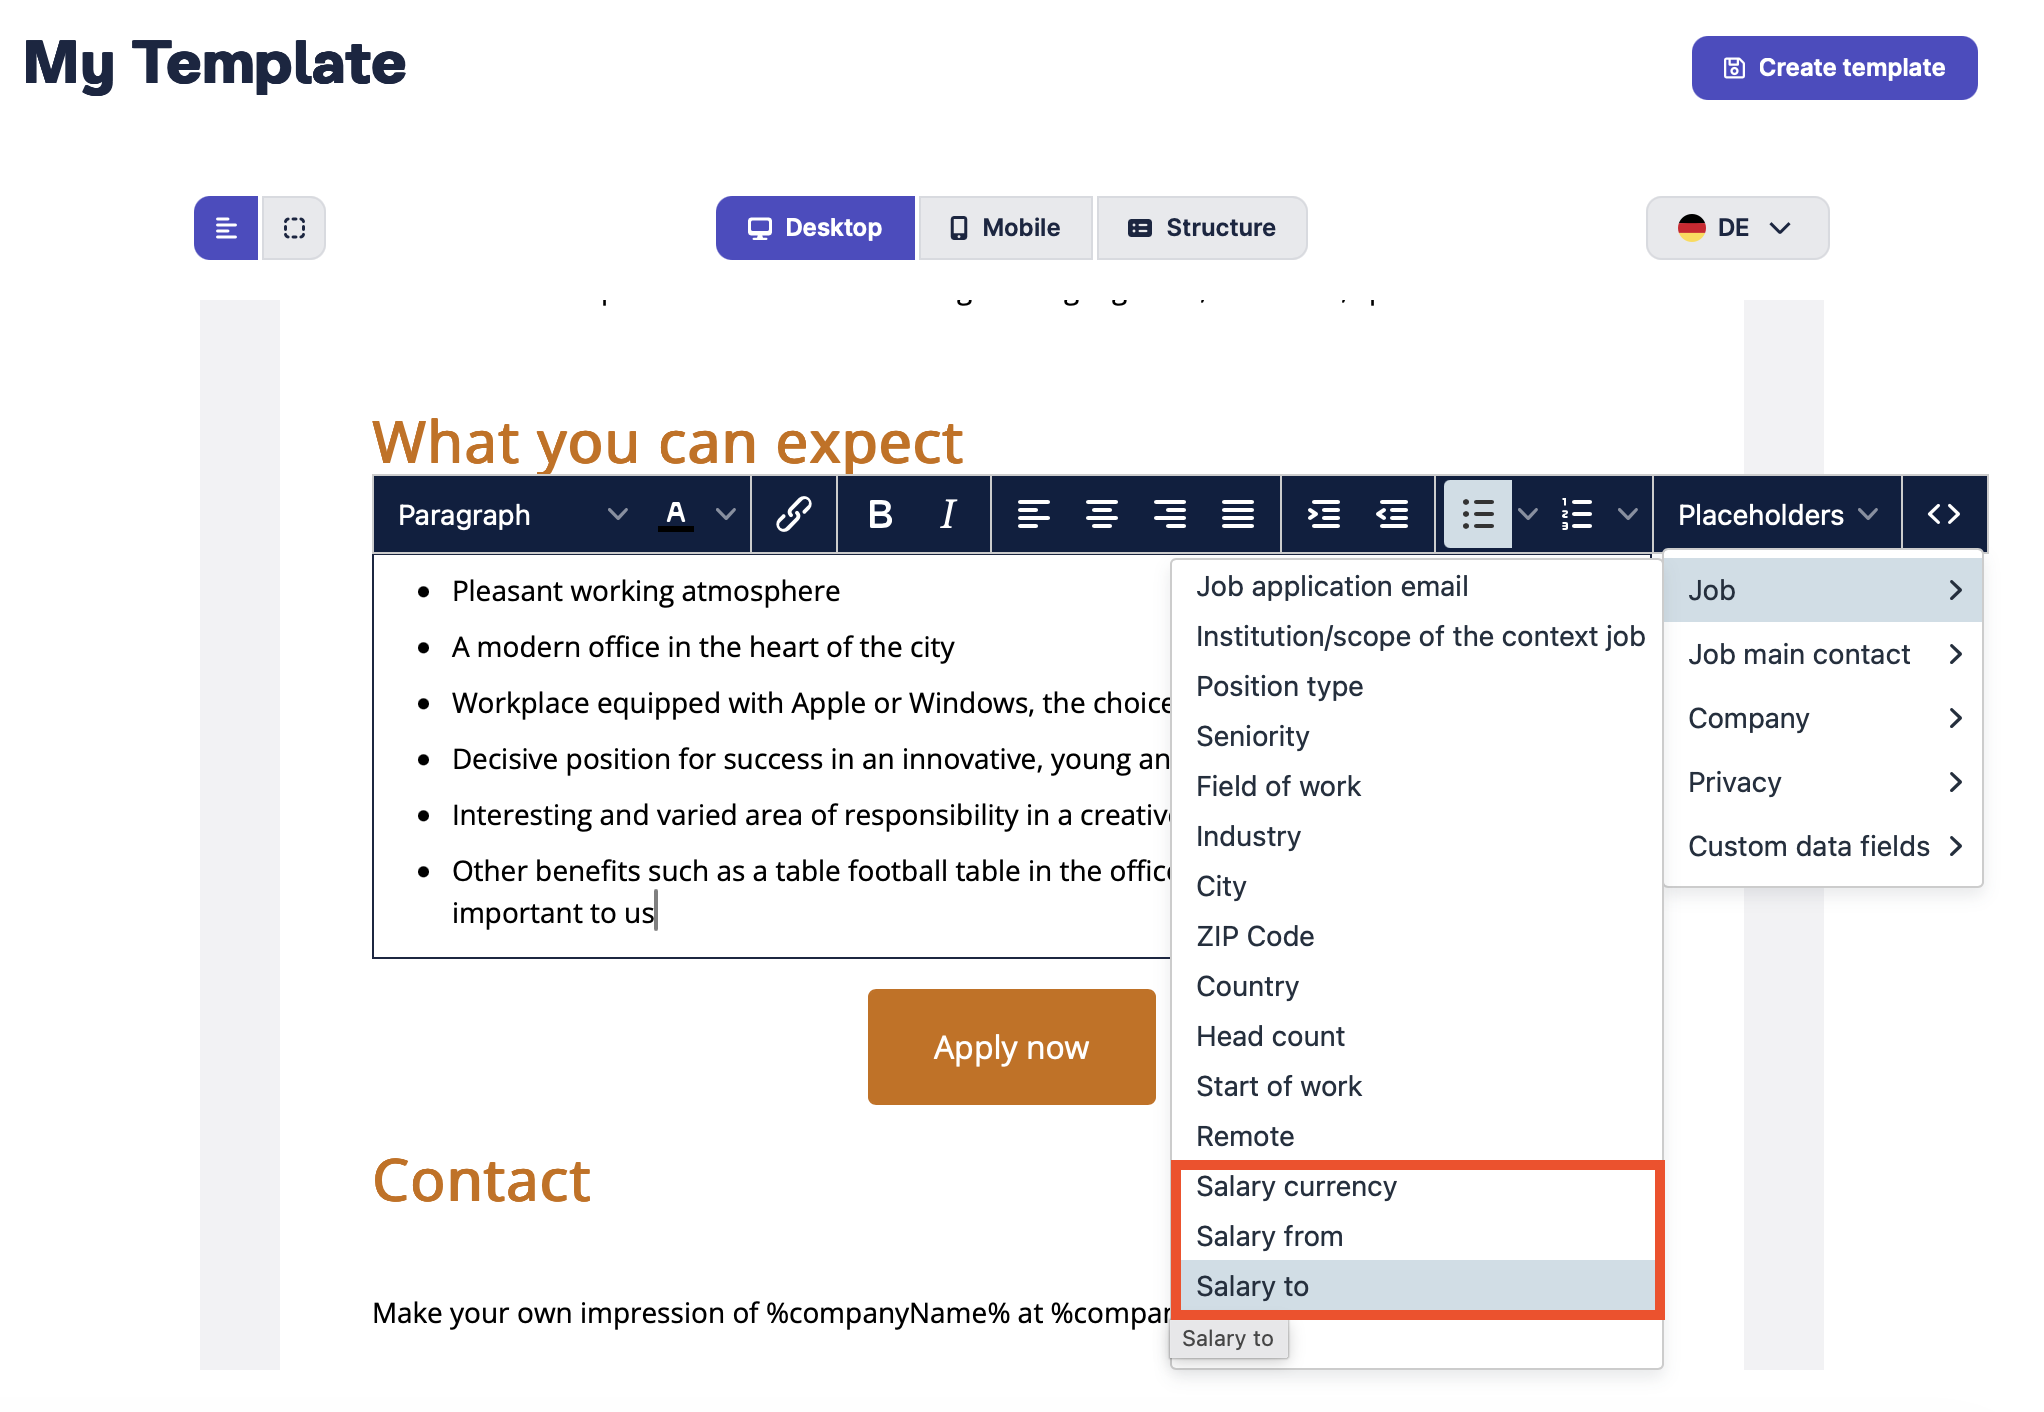The image size is (2044, 1412).
Task: Decrease indent of the list
Action: 1392,514
